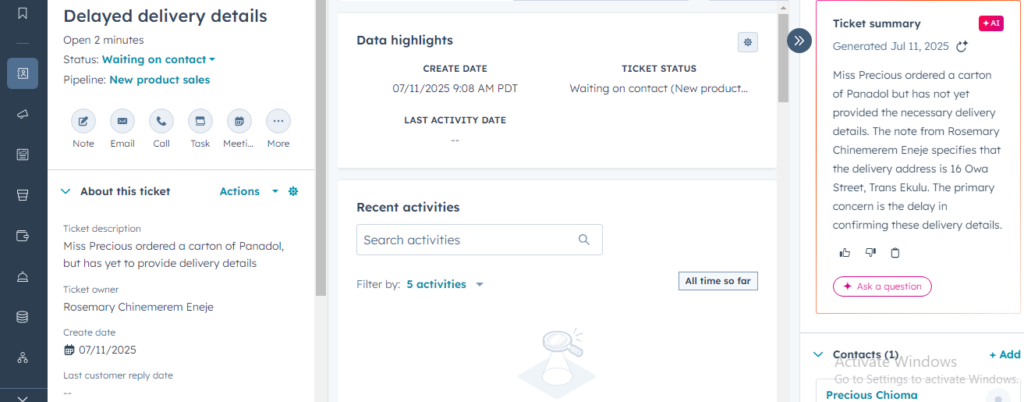Click the search magnifier icon

pyautogui.click(x=584, y=240)
